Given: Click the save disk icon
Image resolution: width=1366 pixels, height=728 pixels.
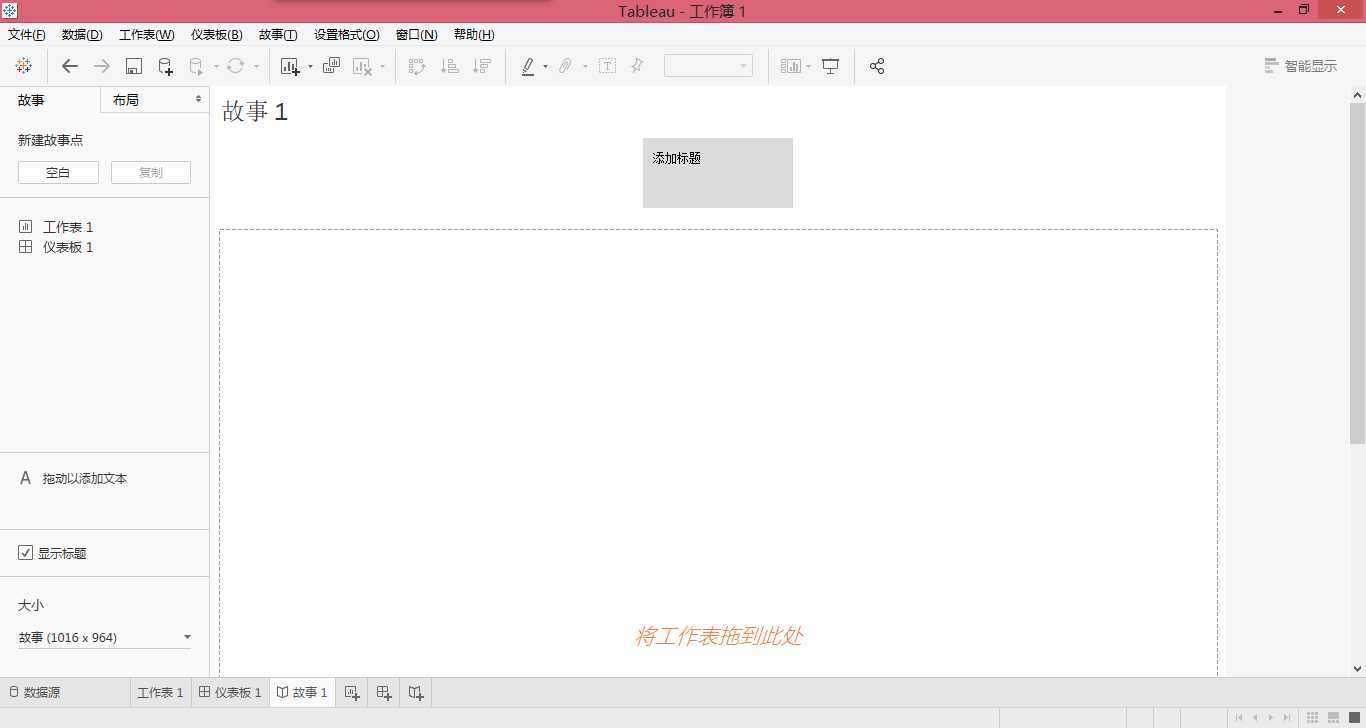Looking at the screenshot, I should 133,66.
